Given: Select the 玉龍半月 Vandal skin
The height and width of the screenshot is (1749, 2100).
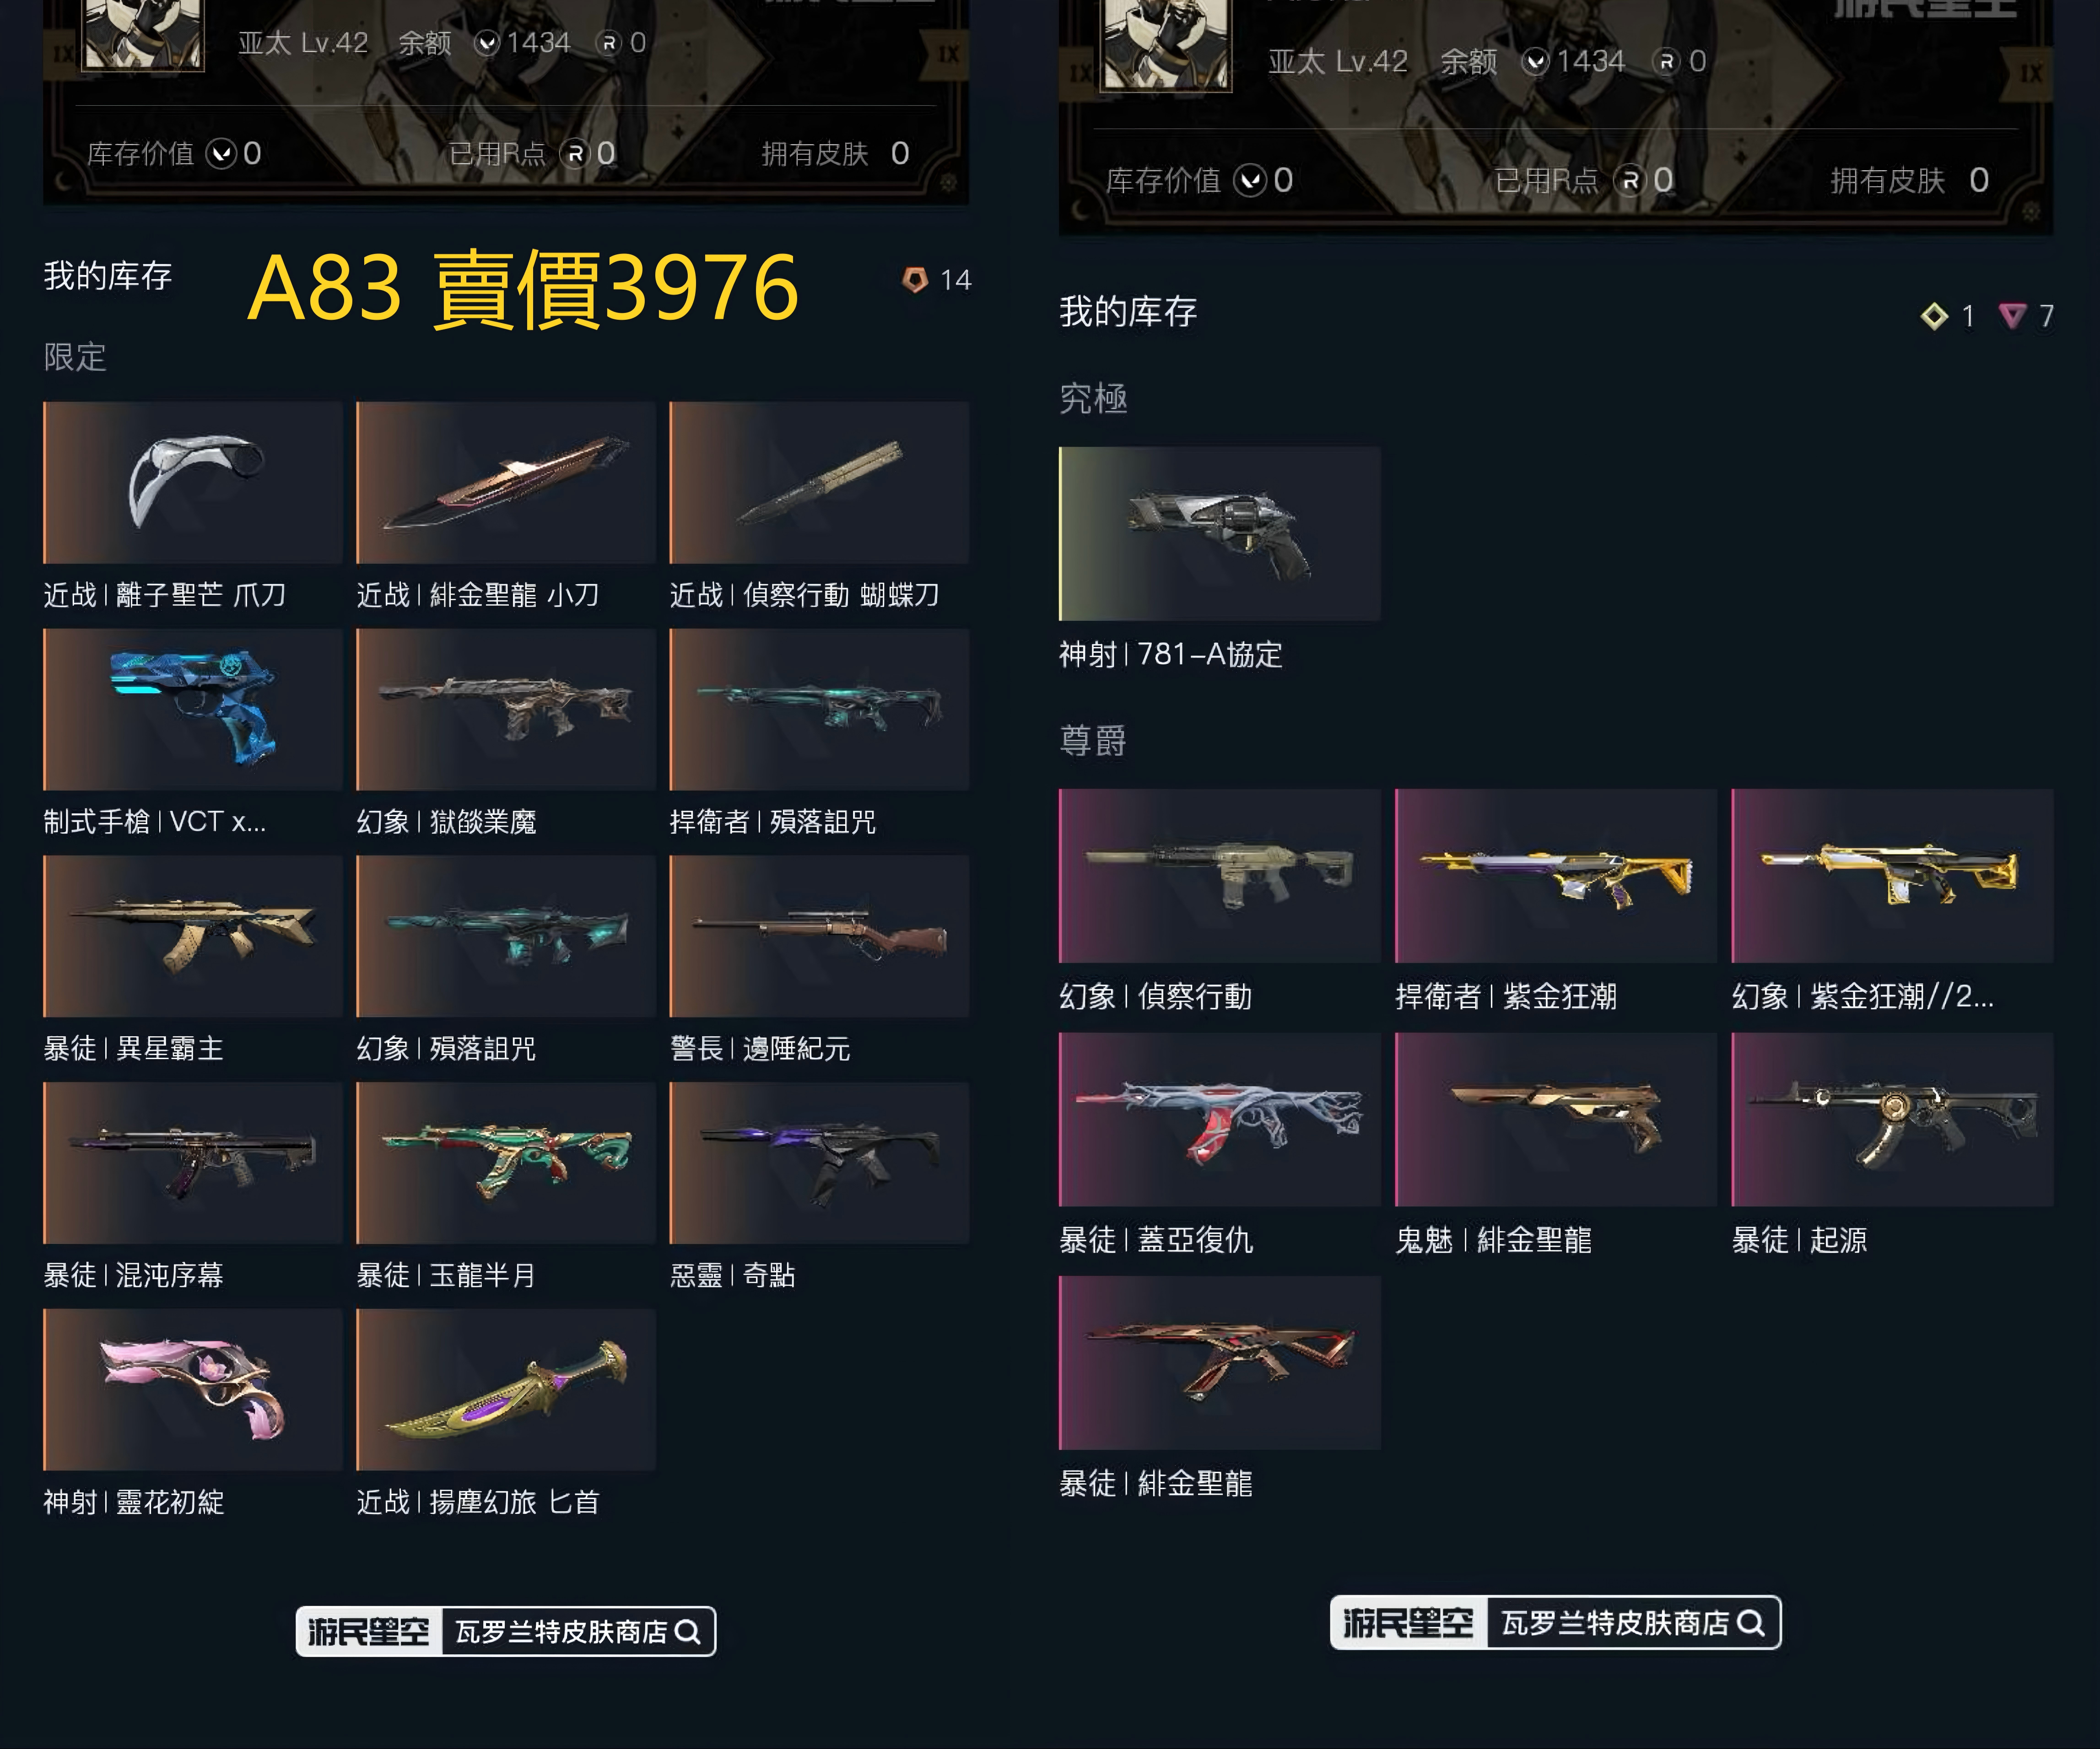Looking at the screenshot, I should [x=505, y=1162].
